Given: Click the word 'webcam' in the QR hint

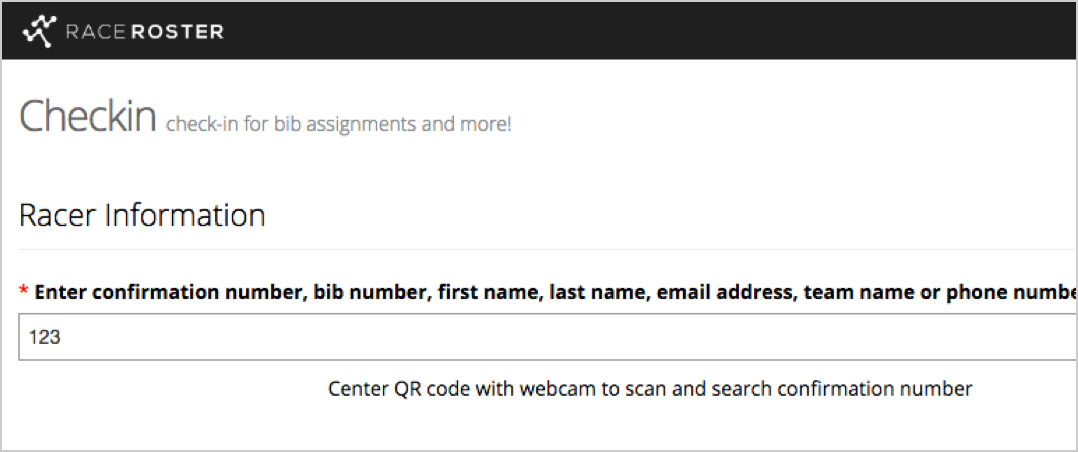Looking at the screenshot, I should (554, 389).
